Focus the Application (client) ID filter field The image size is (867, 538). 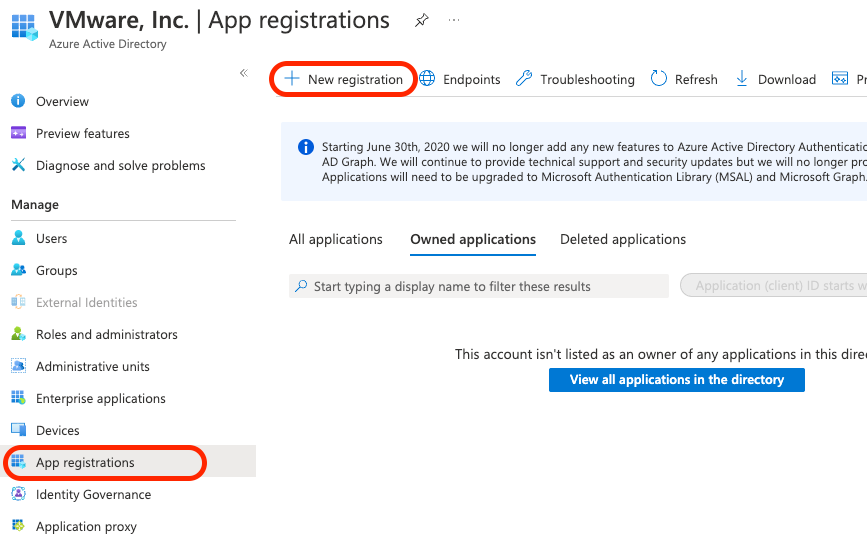774,285
